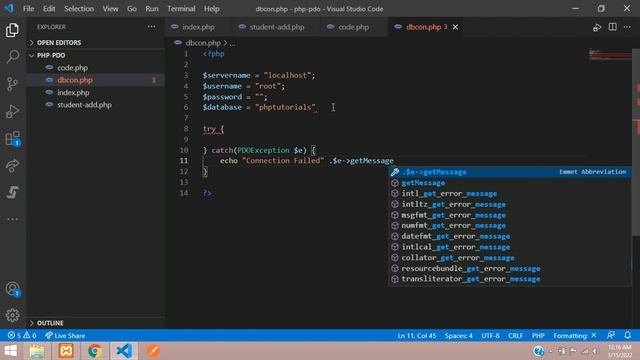The height and width of the screenshot is (360, 640).
Task: Change language mode PHP
Action: pos(538,336)
